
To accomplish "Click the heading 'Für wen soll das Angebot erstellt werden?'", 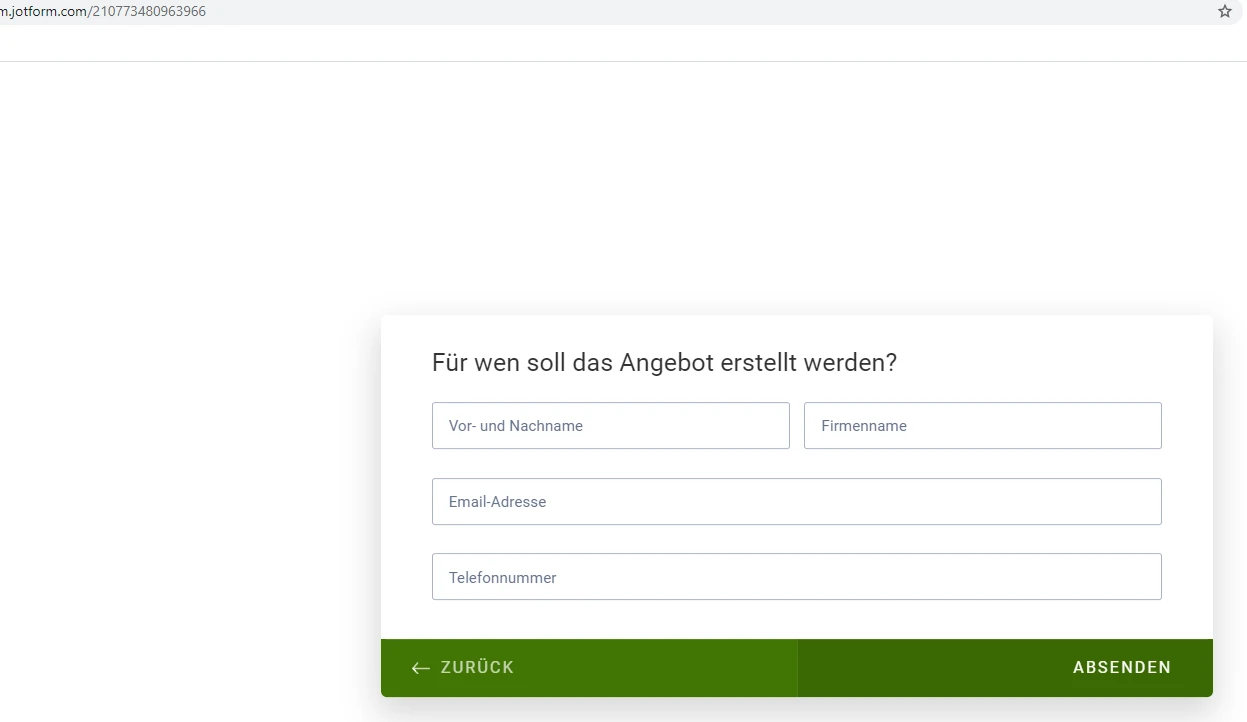I will click(664, 362).
